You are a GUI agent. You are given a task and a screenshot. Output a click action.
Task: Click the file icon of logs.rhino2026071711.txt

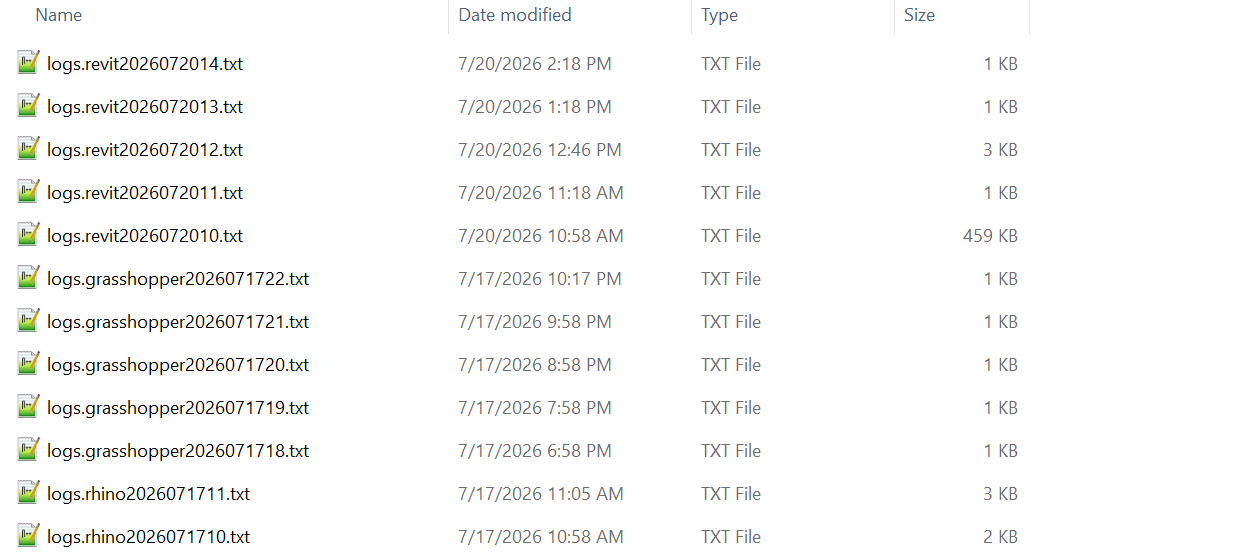(28, 493)
